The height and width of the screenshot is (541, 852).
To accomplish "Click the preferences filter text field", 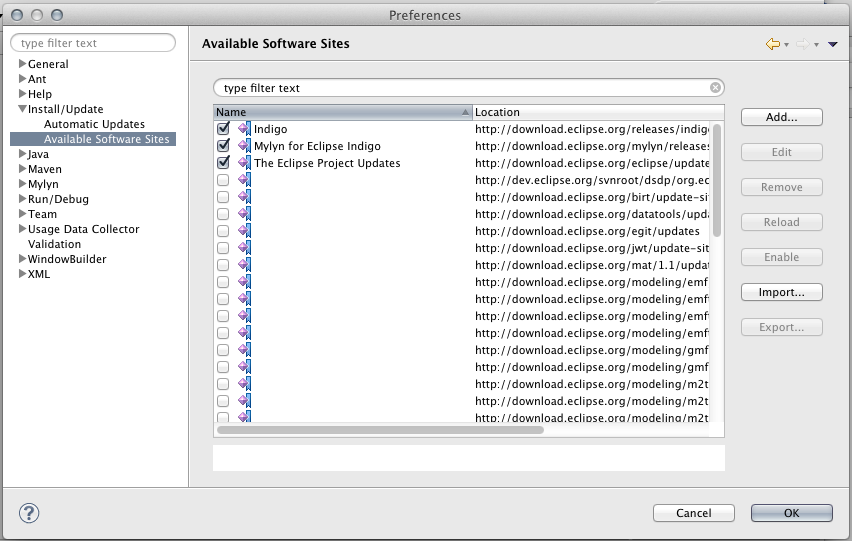I will (95, 43).
